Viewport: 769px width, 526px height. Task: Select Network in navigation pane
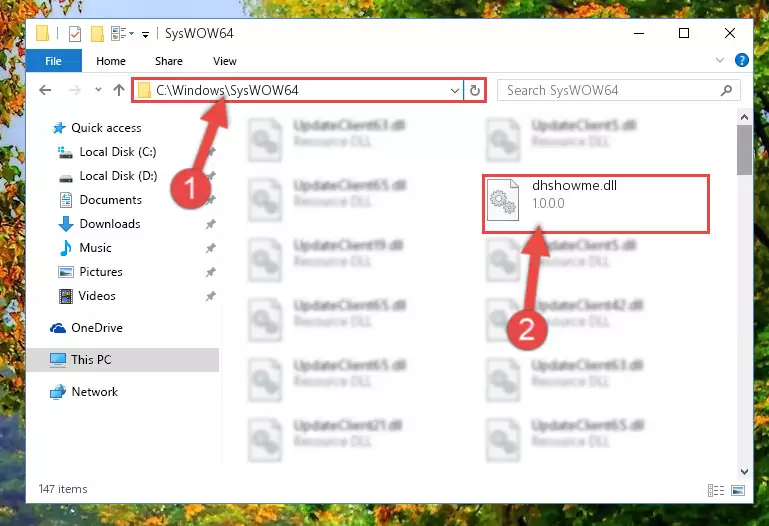(x=95, y=392)
